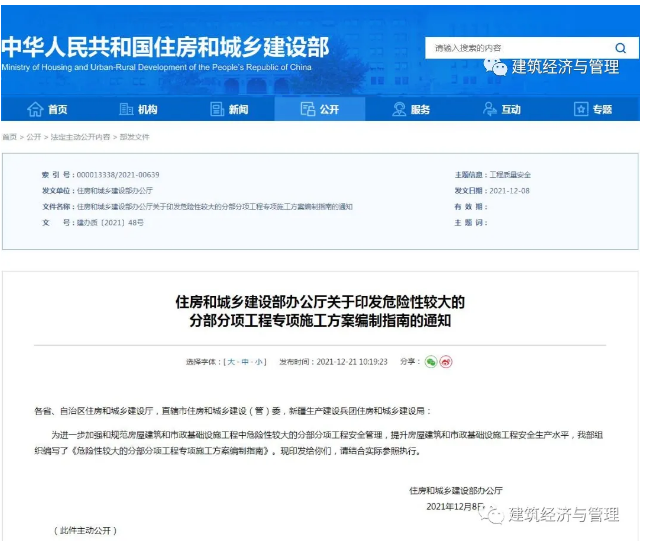Click 公开 in the breadcrumb path
Screen dimensions: 648x541
[34, 137]
